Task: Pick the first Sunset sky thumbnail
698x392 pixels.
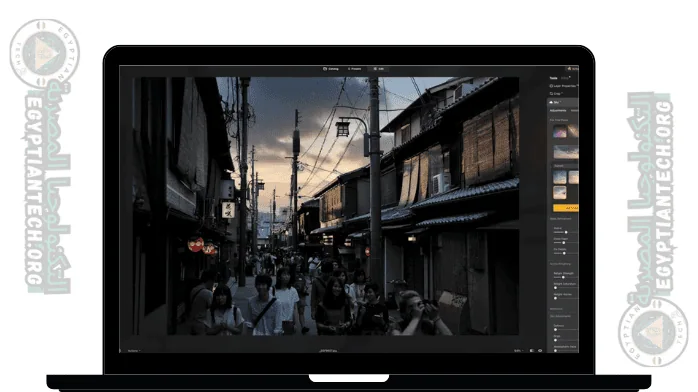Action: point(560,177)
